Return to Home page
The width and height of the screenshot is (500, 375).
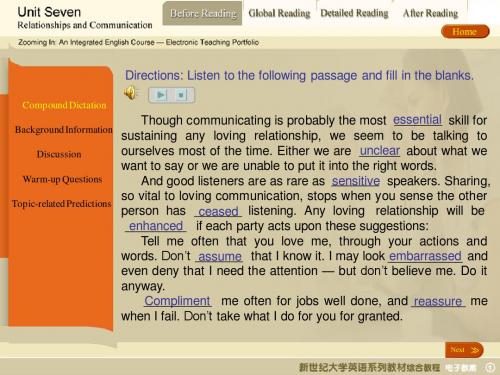click(x=465, y=32)
